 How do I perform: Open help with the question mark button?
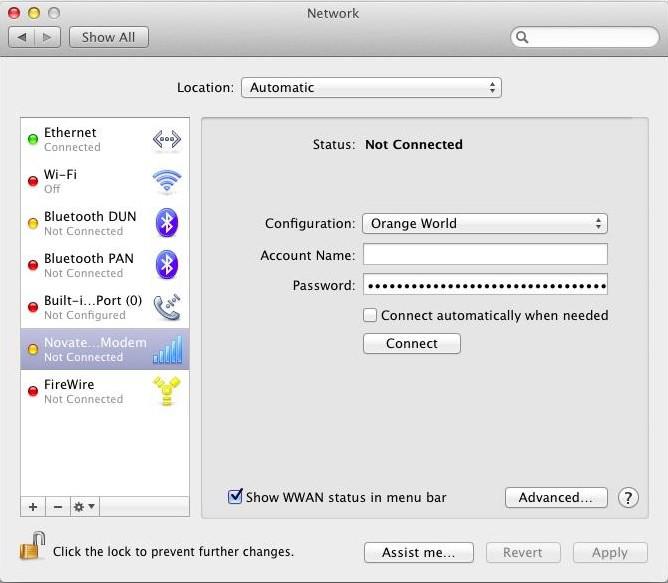pyautogui.click(x=628, y=498)
